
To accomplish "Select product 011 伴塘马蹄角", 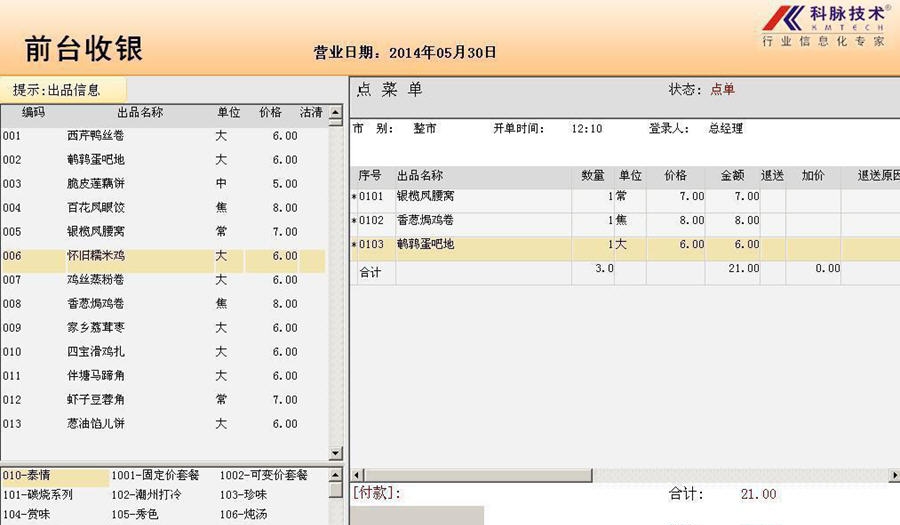I will [x=164, y=376].
